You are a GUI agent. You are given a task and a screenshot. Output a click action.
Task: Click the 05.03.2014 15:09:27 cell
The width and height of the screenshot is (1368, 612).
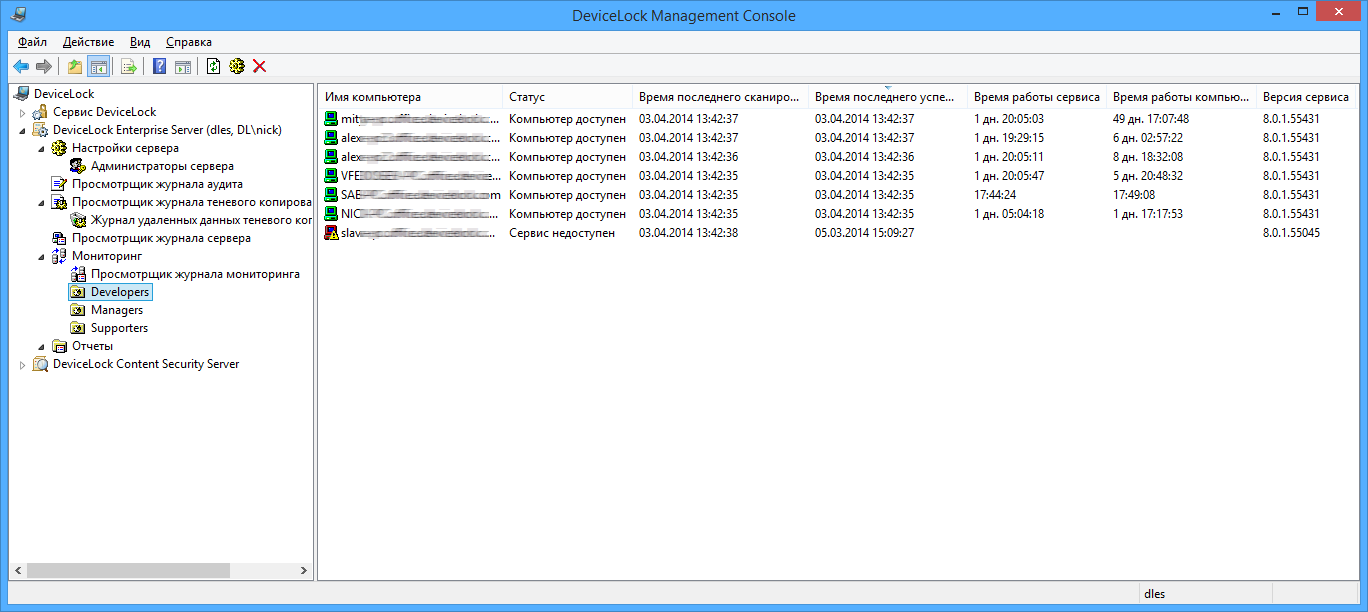865,233
